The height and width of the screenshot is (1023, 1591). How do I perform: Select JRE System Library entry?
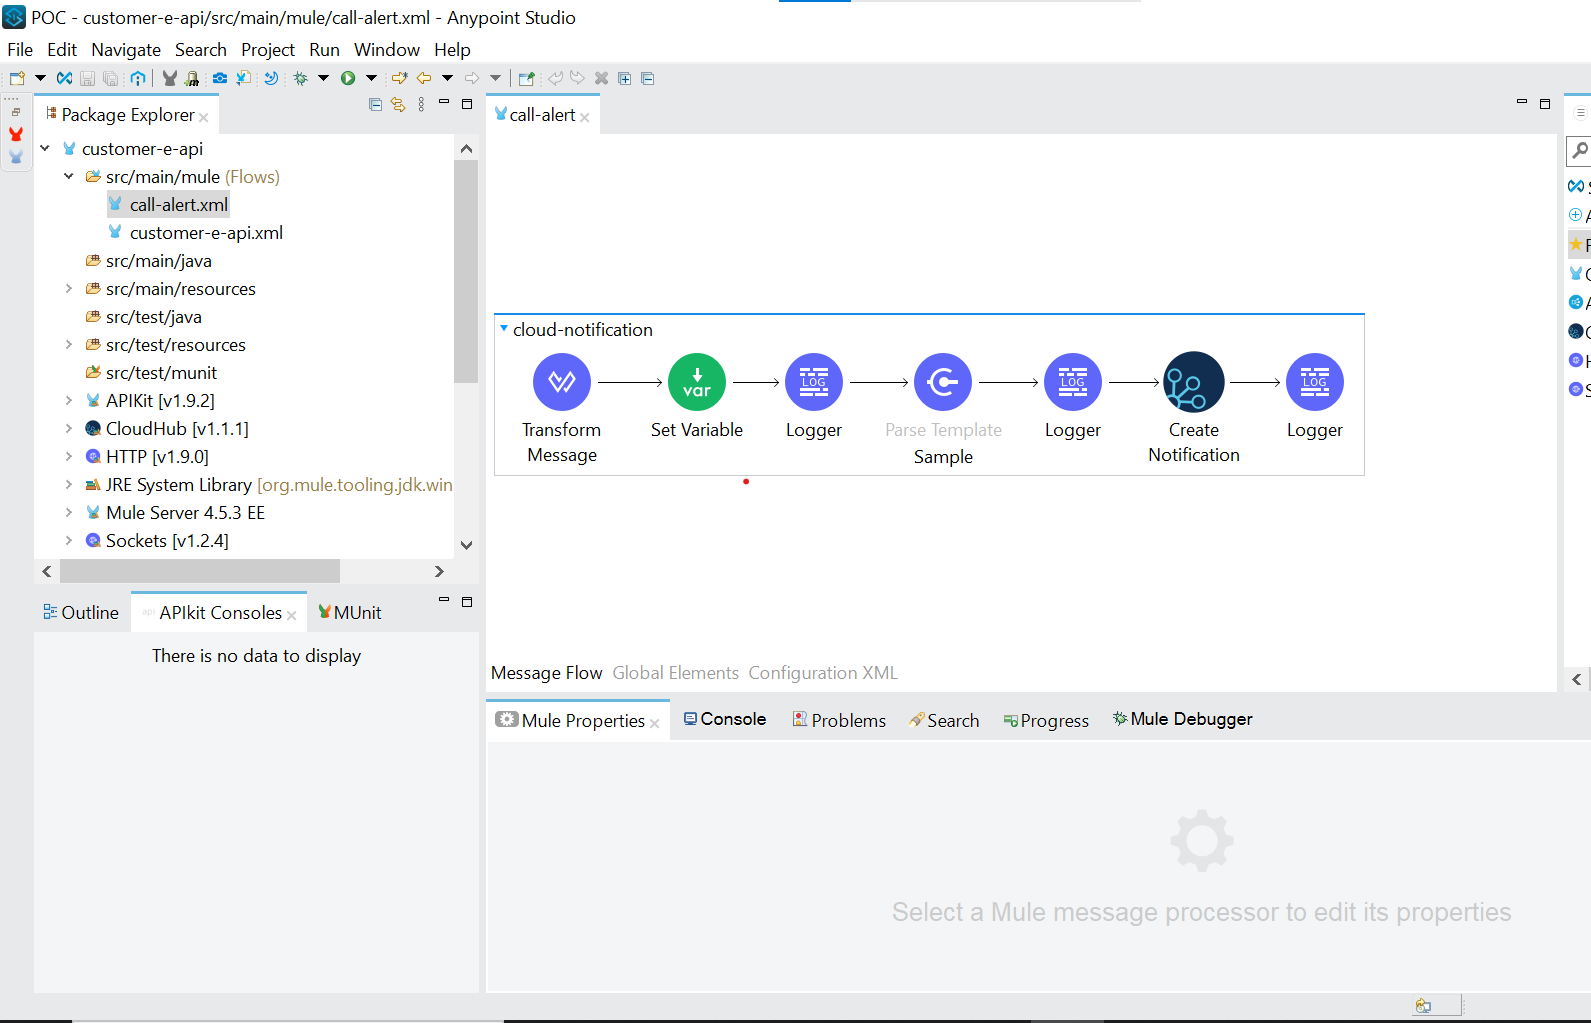coord(268,484)
